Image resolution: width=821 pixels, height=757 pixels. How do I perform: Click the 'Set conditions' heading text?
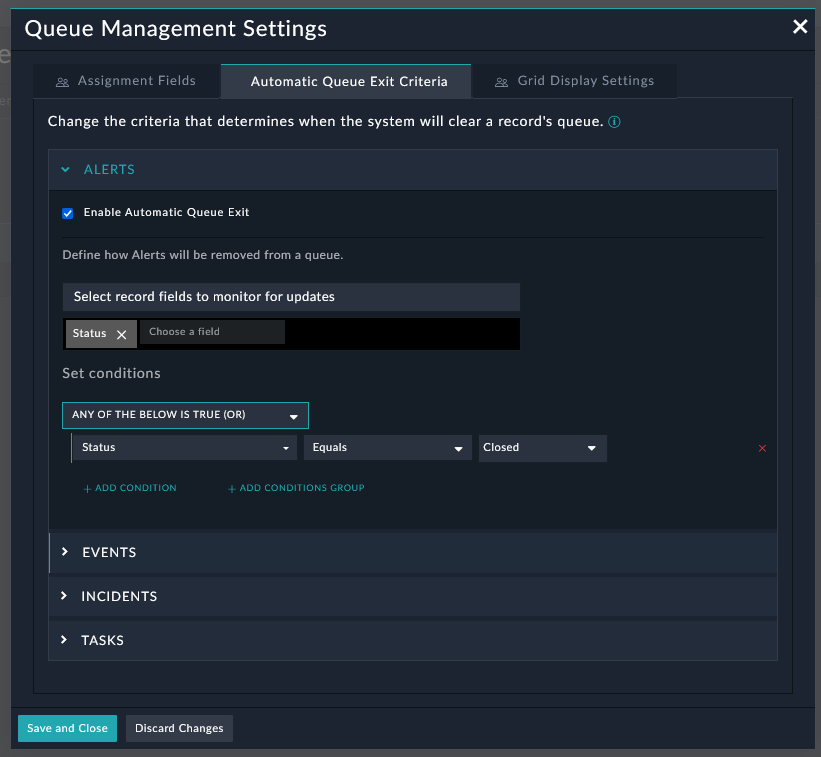tap(112, 373)
